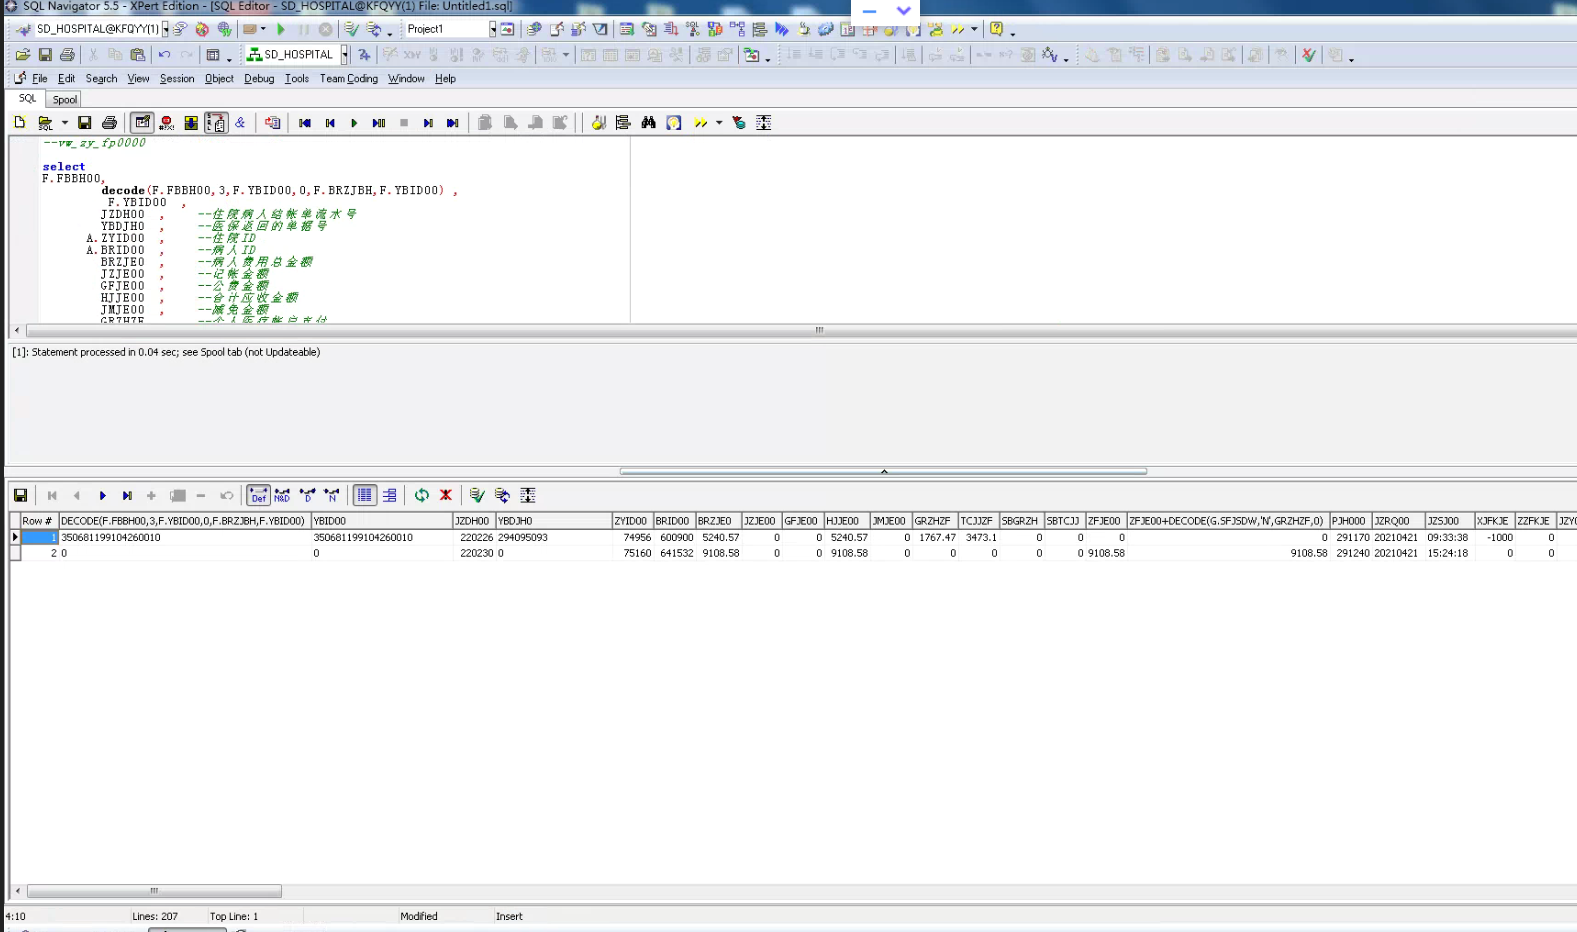The width and height of the screenshot is (1577, 932).
Task: Click the skip-to-last statement icon
Action: click(x=453, y=123)
